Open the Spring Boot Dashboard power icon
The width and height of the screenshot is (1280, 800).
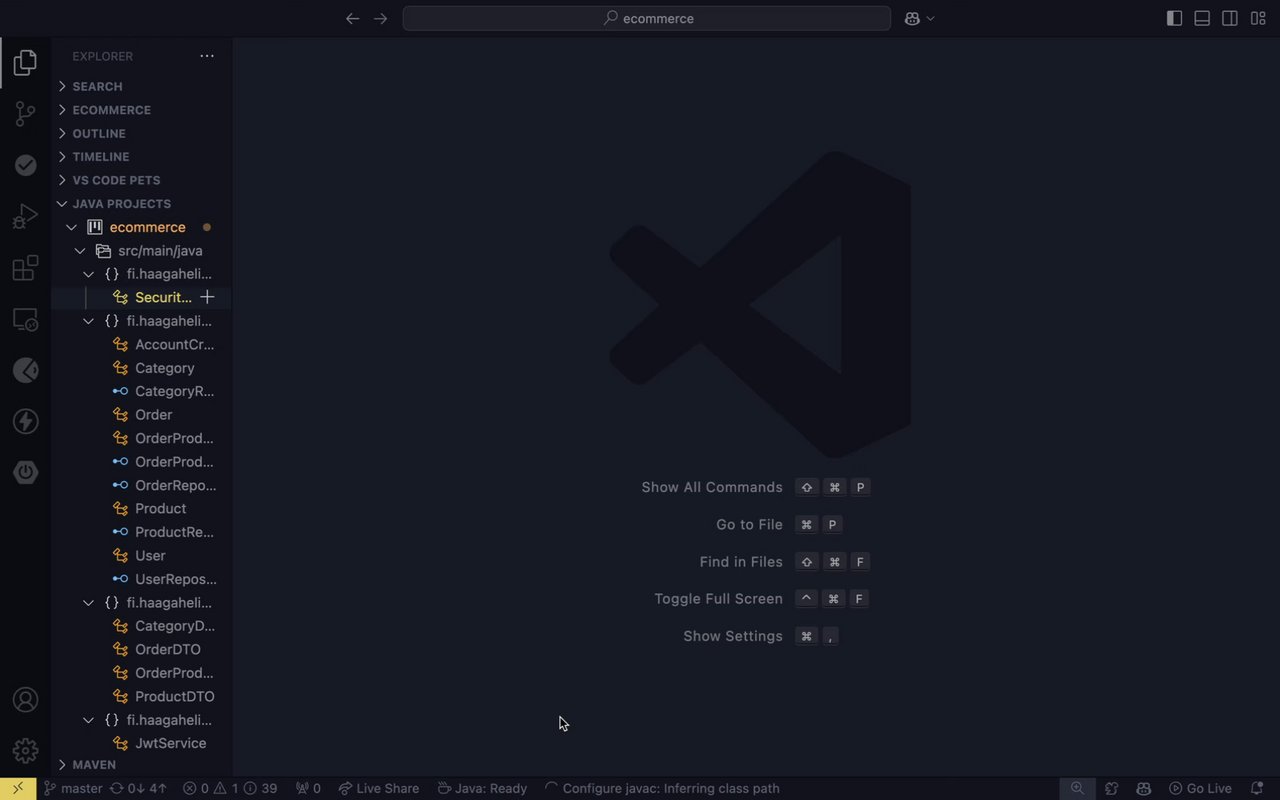pyautogui.click(x=25, y=472)
